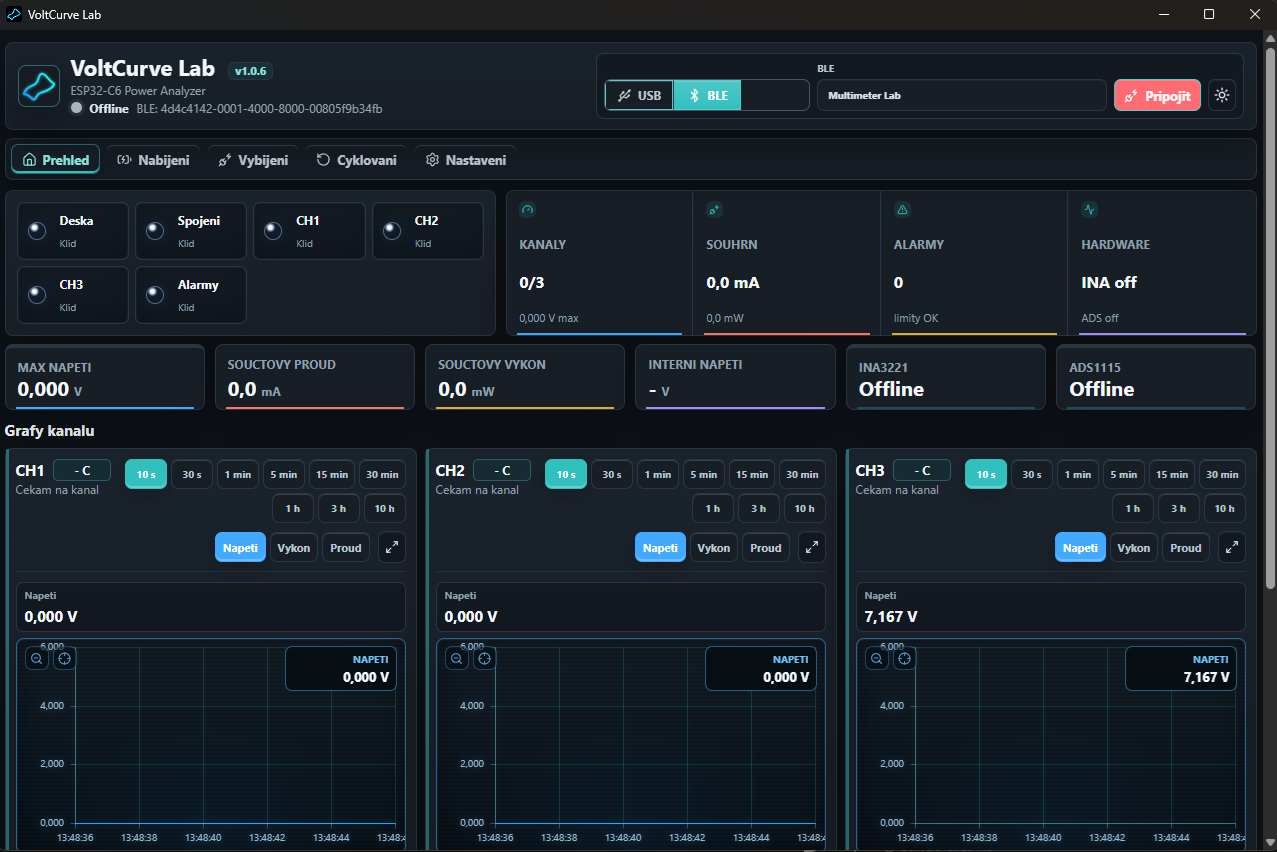
Task: Switch to the Nastaveni tab
Action: 465,160
